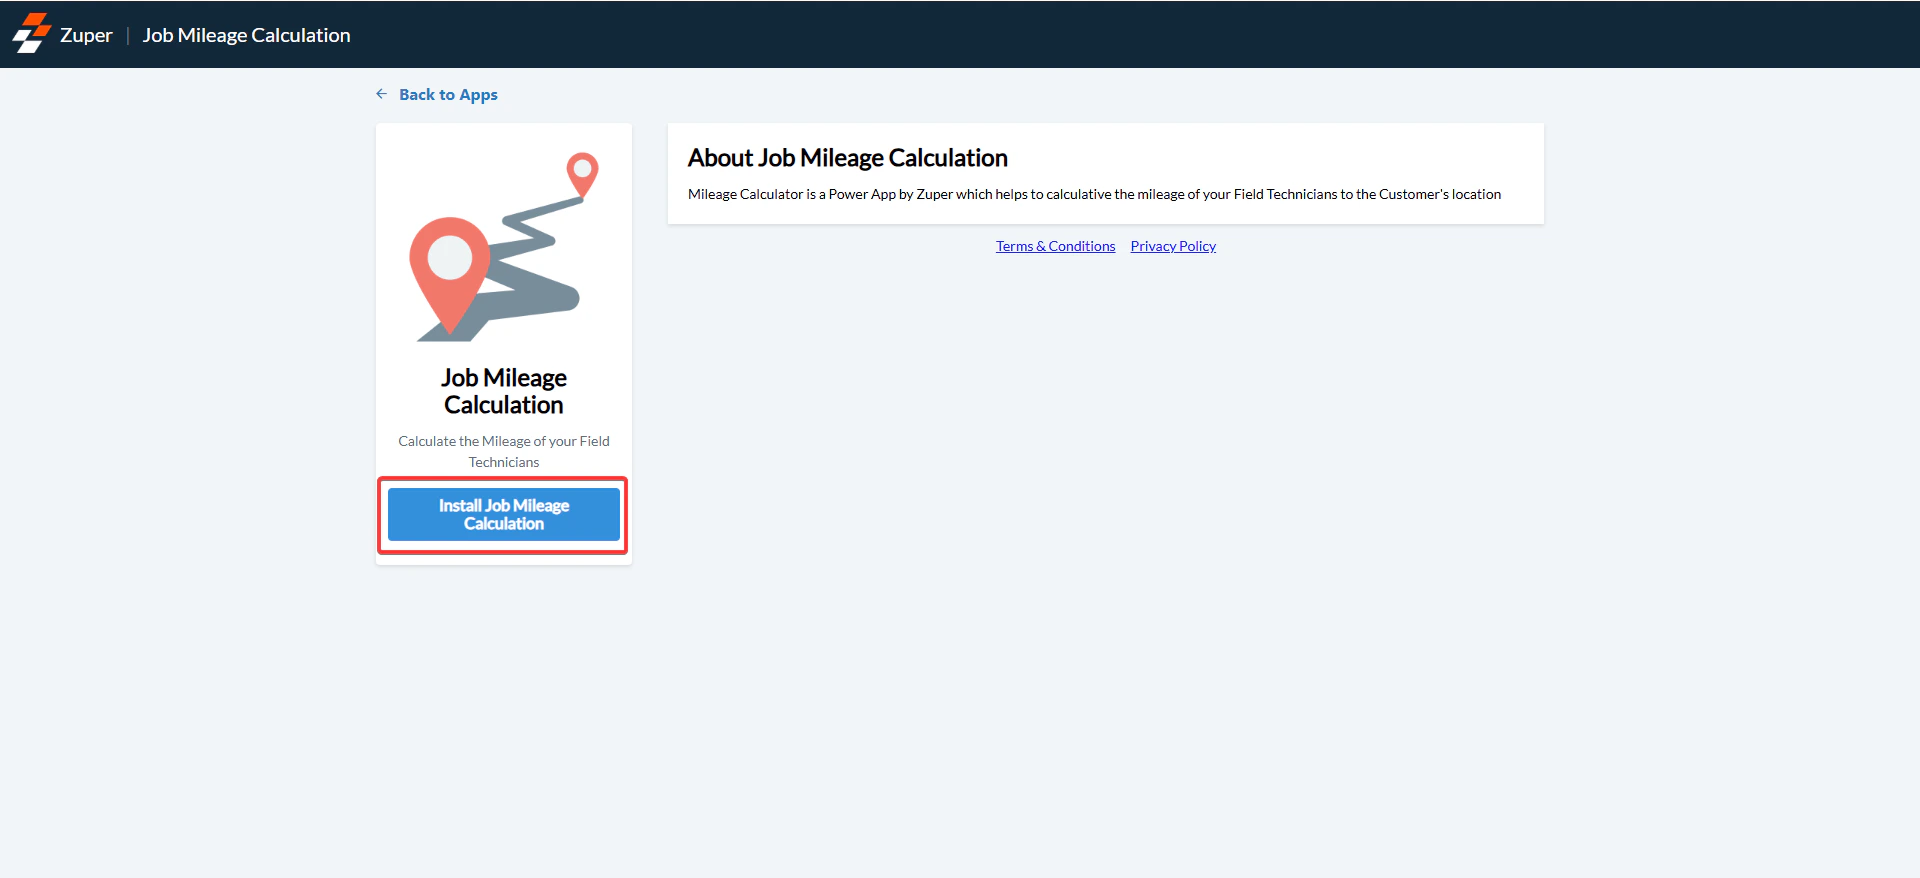This screenshot has width=1920, height=878.
Task: Click the back arrow icon beside Back to Apps
Action: [x=381, y=94]
